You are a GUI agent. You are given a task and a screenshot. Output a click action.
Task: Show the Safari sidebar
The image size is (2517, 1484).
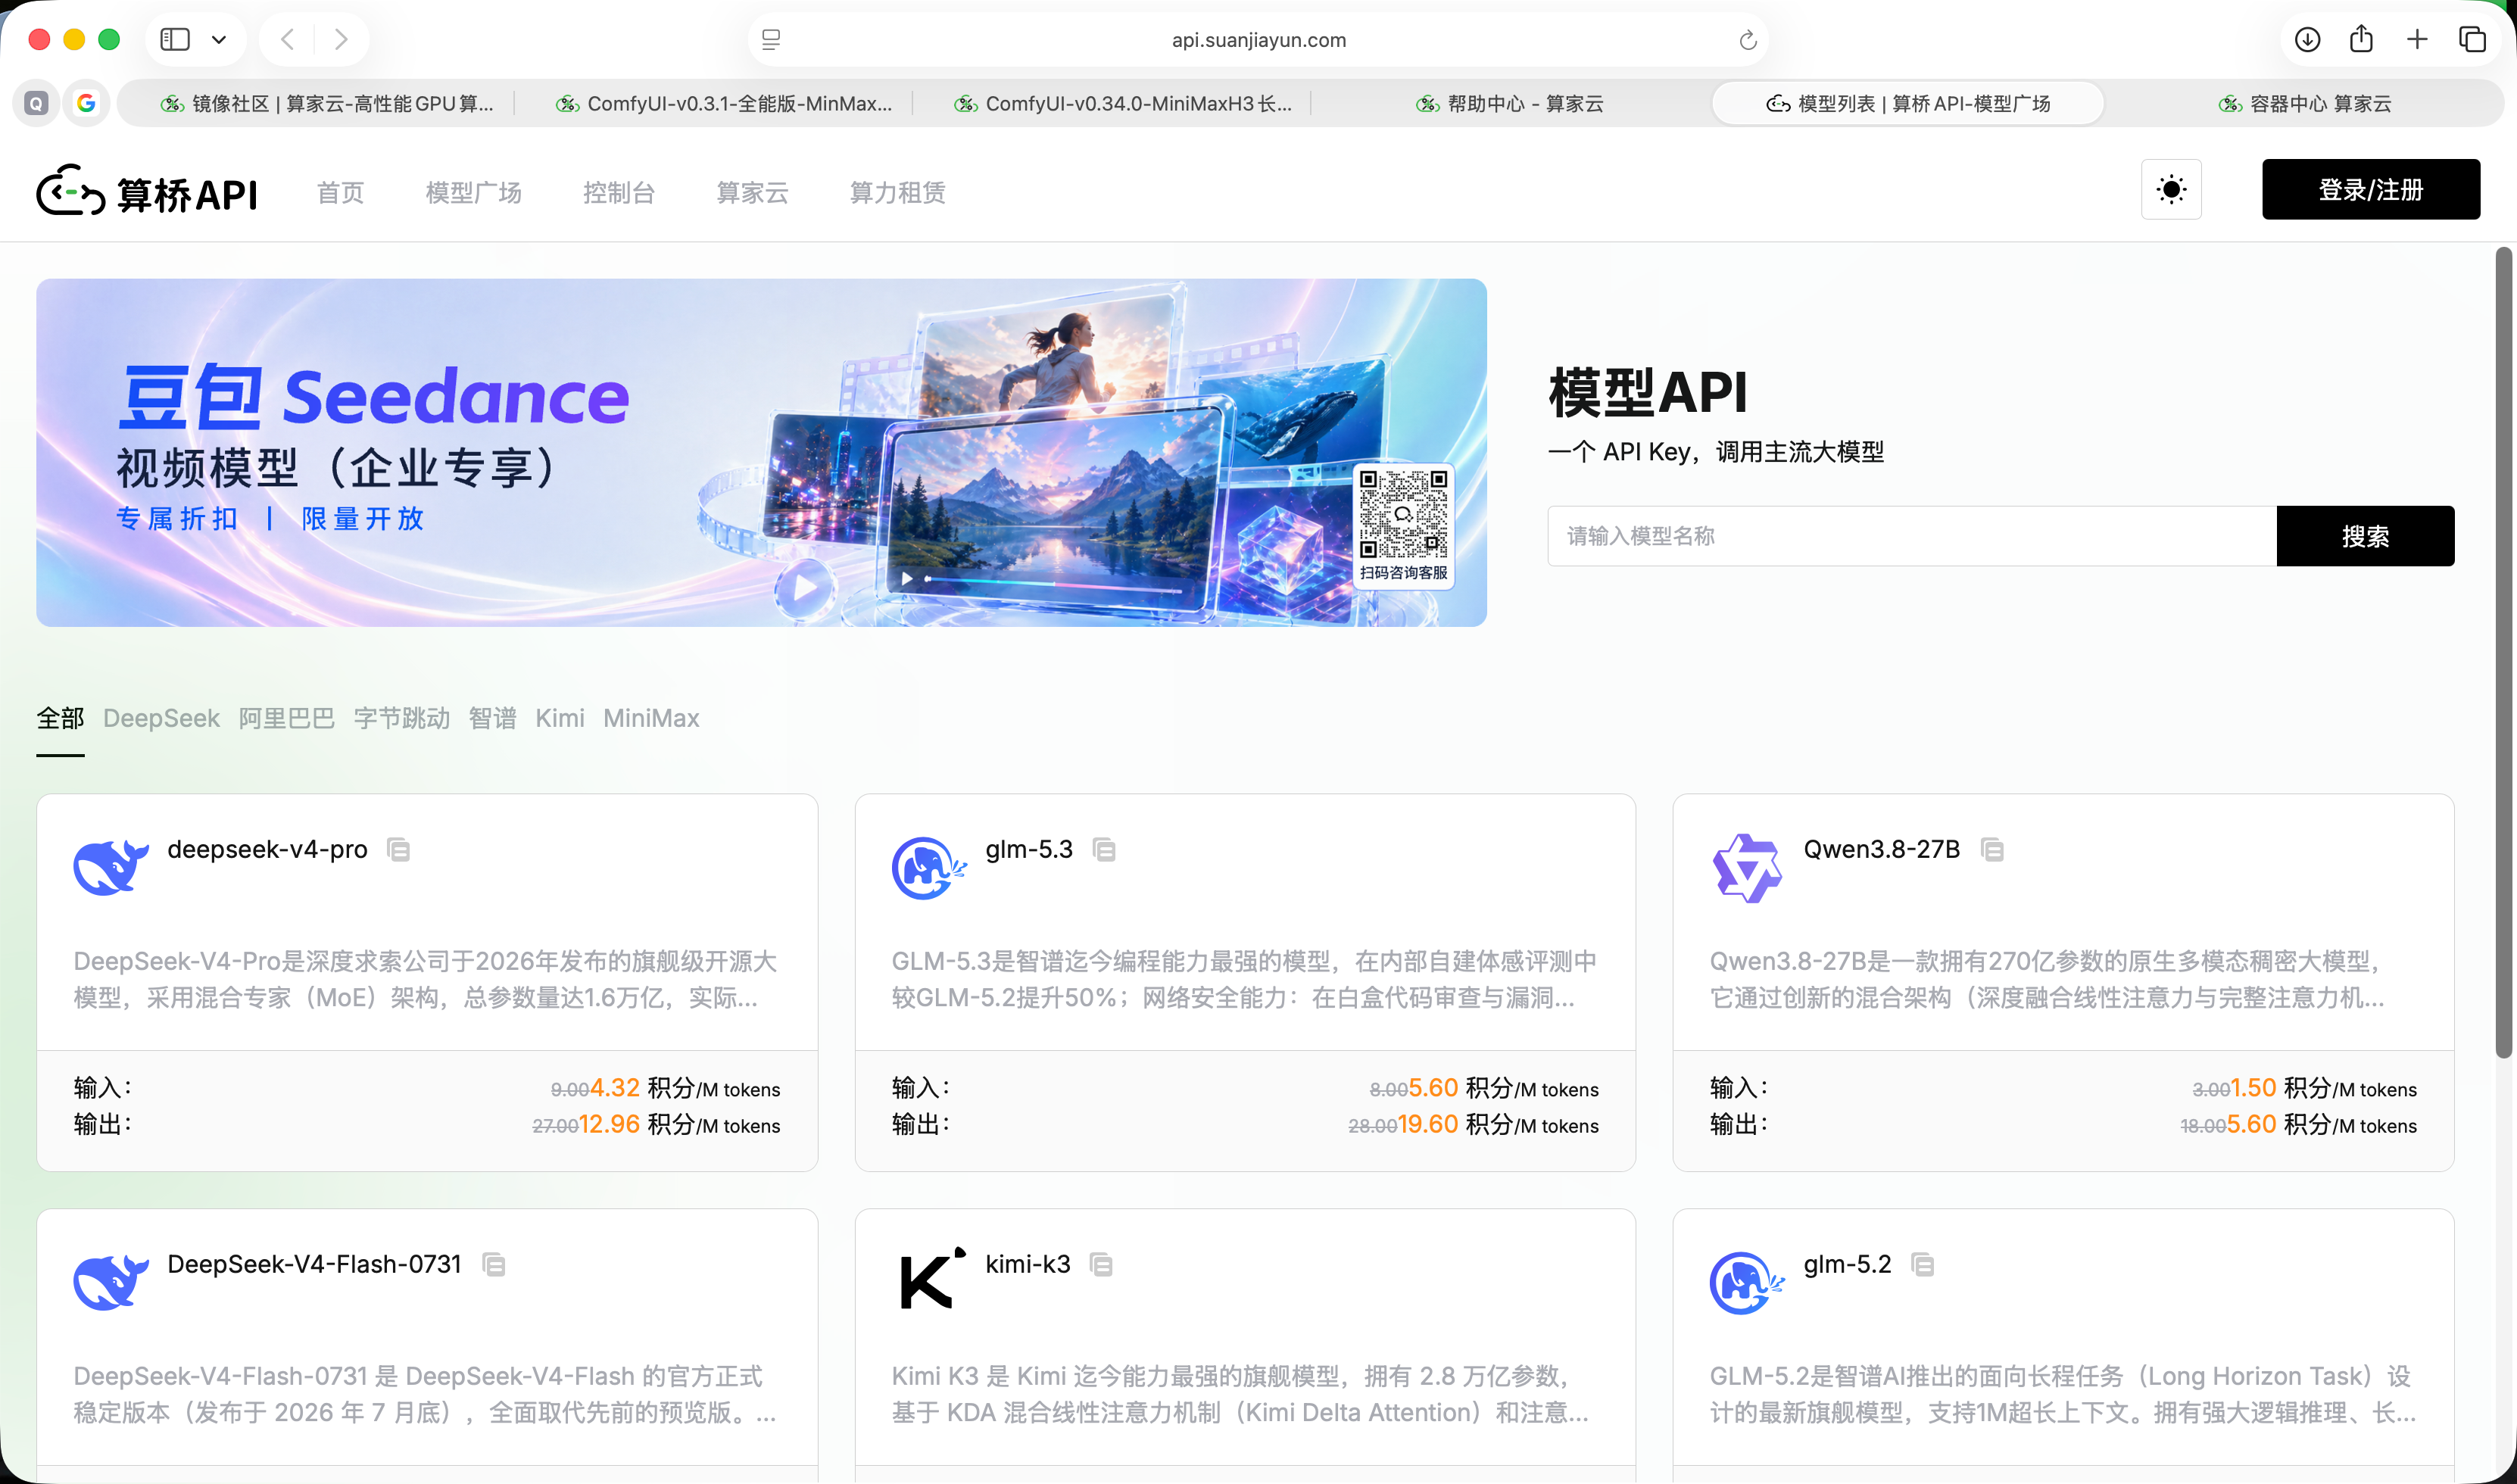(175, 39)
